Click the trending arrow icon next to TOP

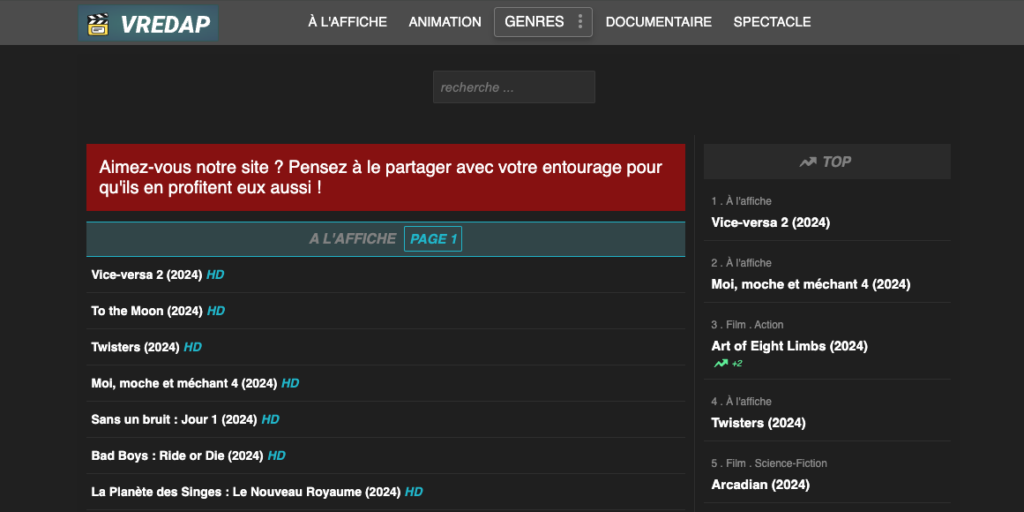click(x=808, y=162)
